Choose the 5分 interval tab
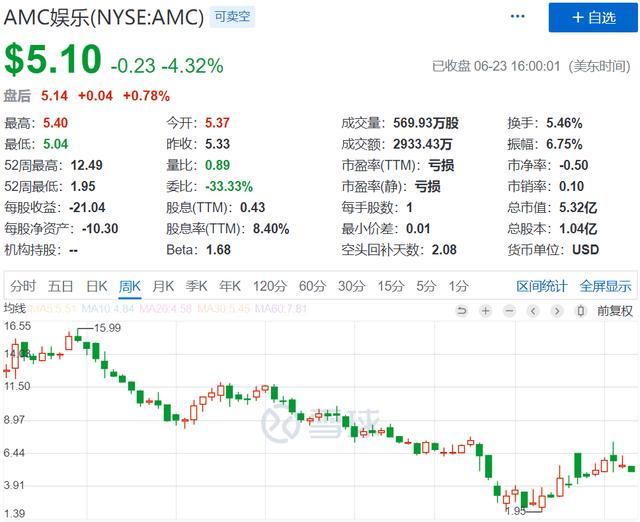This screenshot has width=640, height=522. (x=426, y=286)
